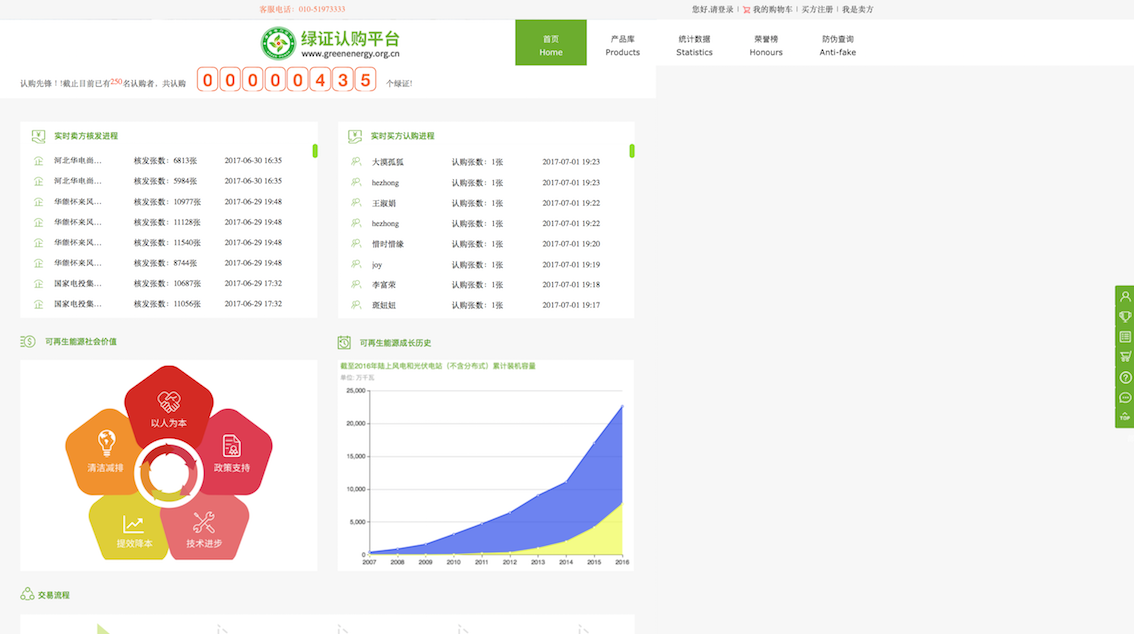Click the question mark help icon
1134x634 pixels.
click(1125, 377)
